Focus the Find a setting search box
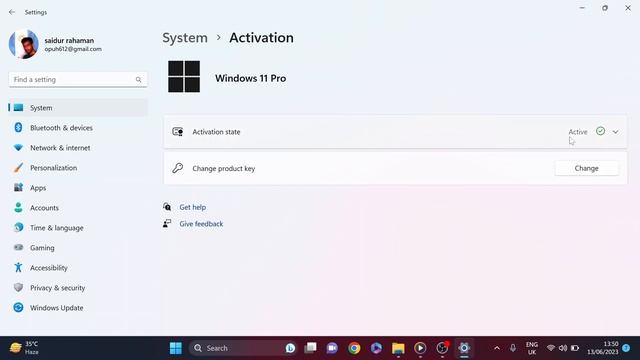Screen dimensions: 640x360 (x=78, y=80)
